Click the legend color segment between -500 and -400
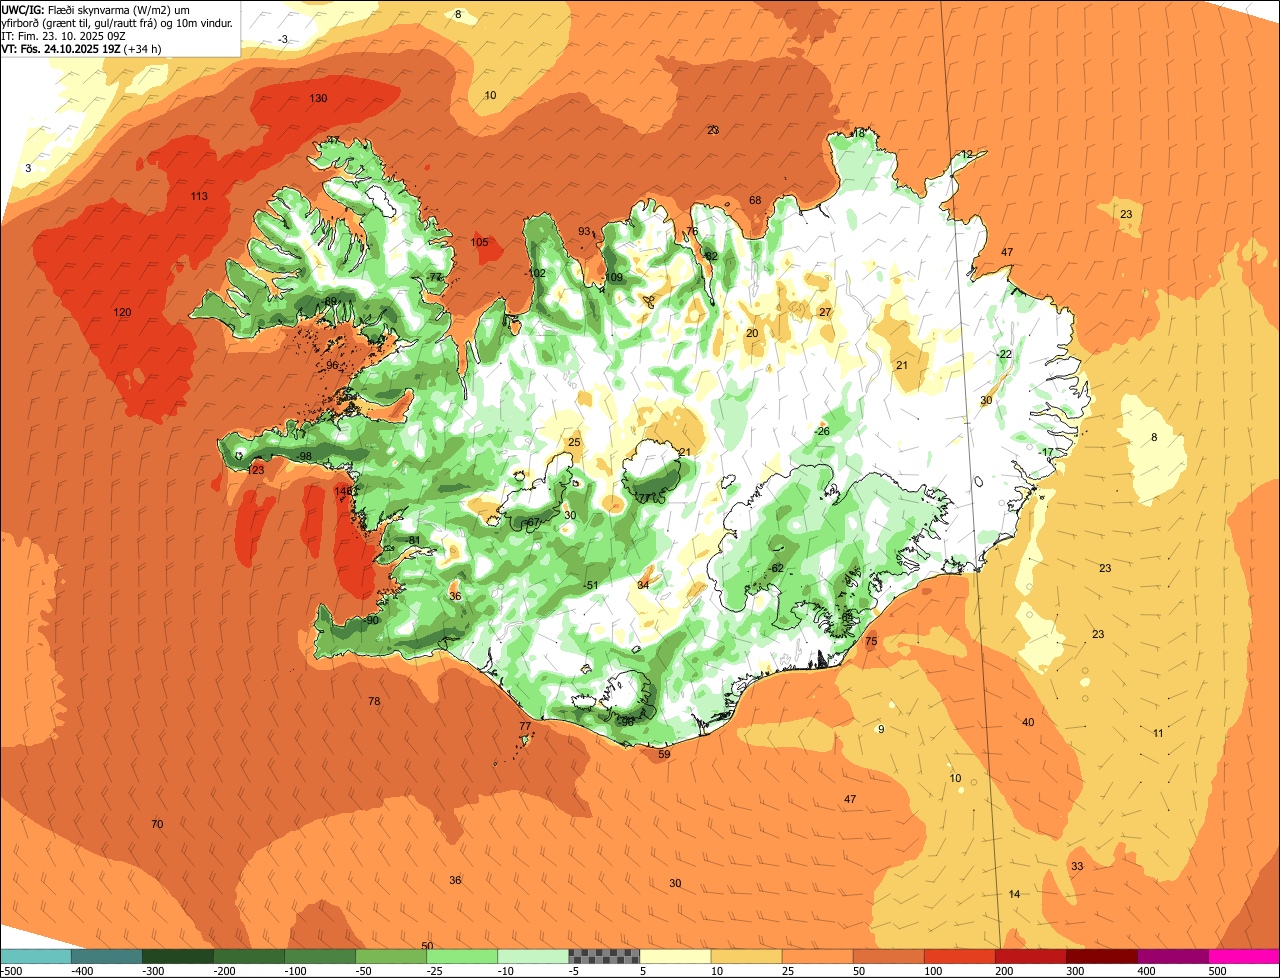 pos(36,956)
